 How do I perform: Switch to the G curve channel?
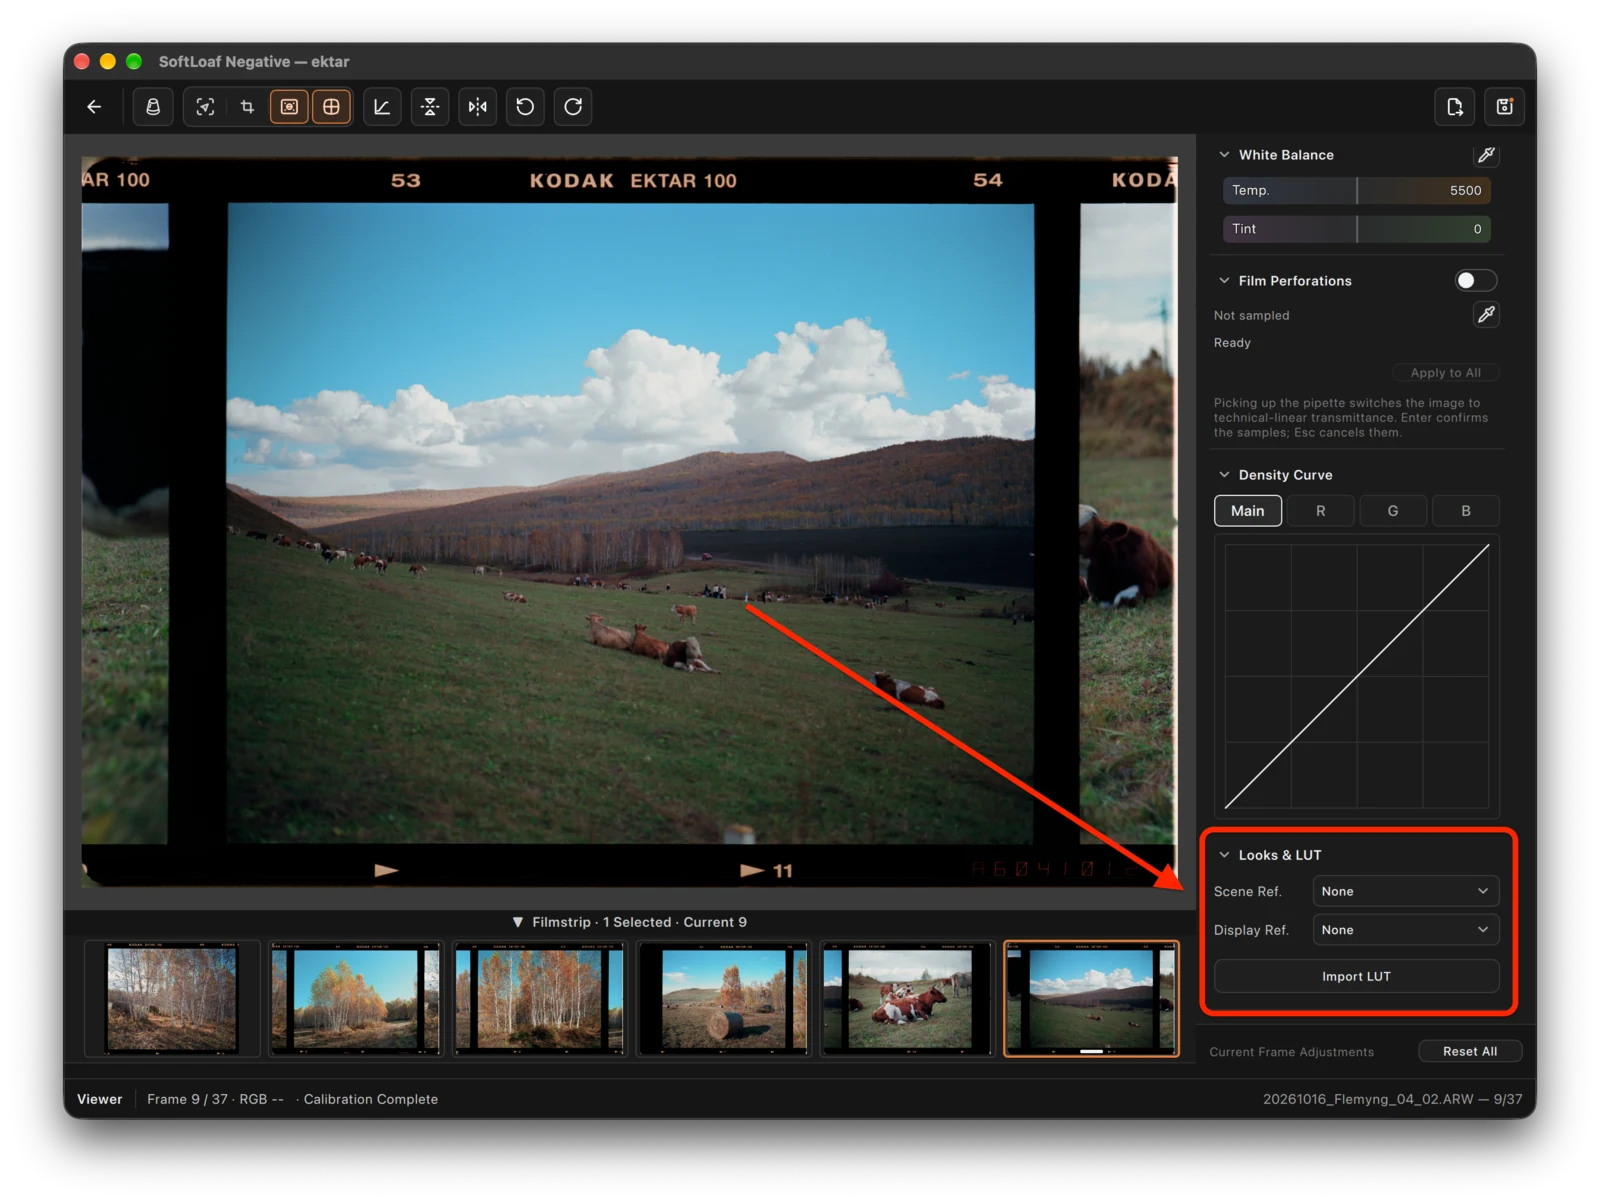pyautogui.click(x=1393, y=511)
